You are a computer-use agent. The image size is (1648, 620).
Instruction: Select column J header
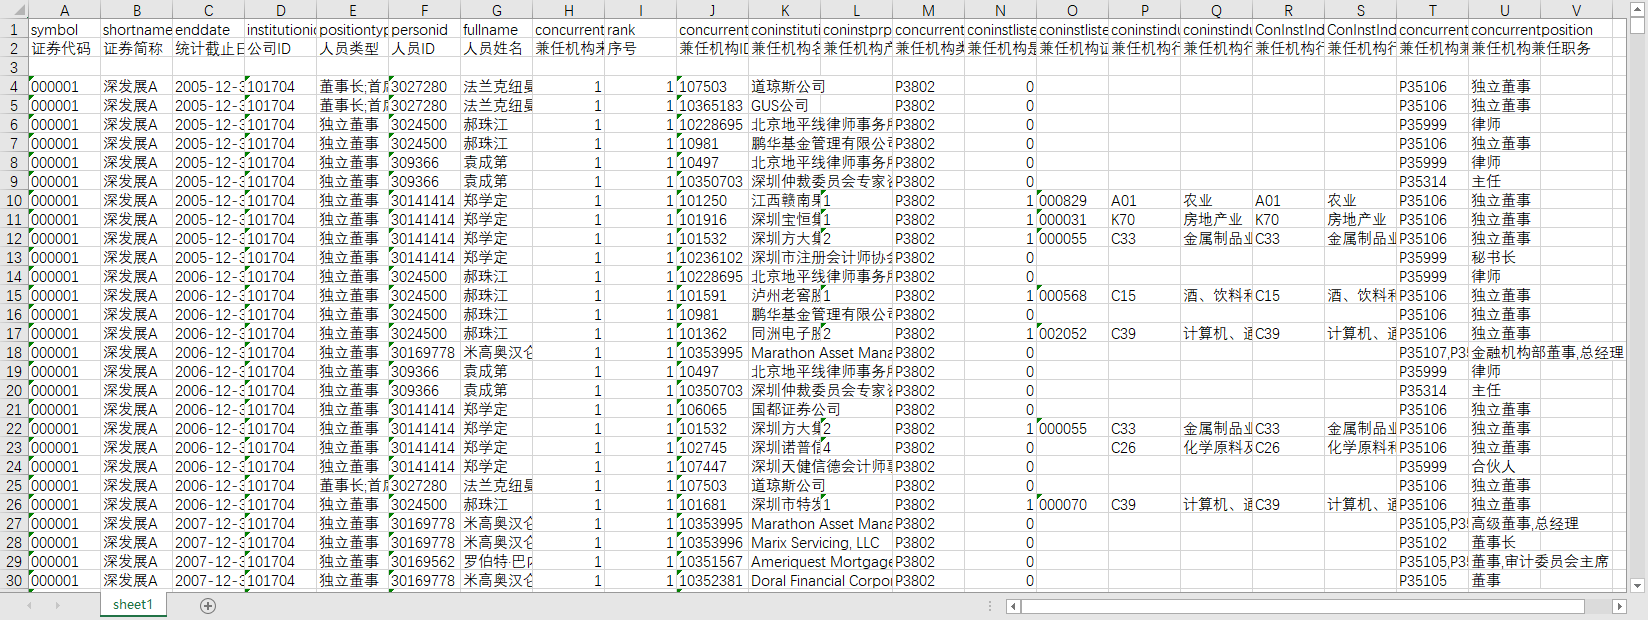click(713, 10)
